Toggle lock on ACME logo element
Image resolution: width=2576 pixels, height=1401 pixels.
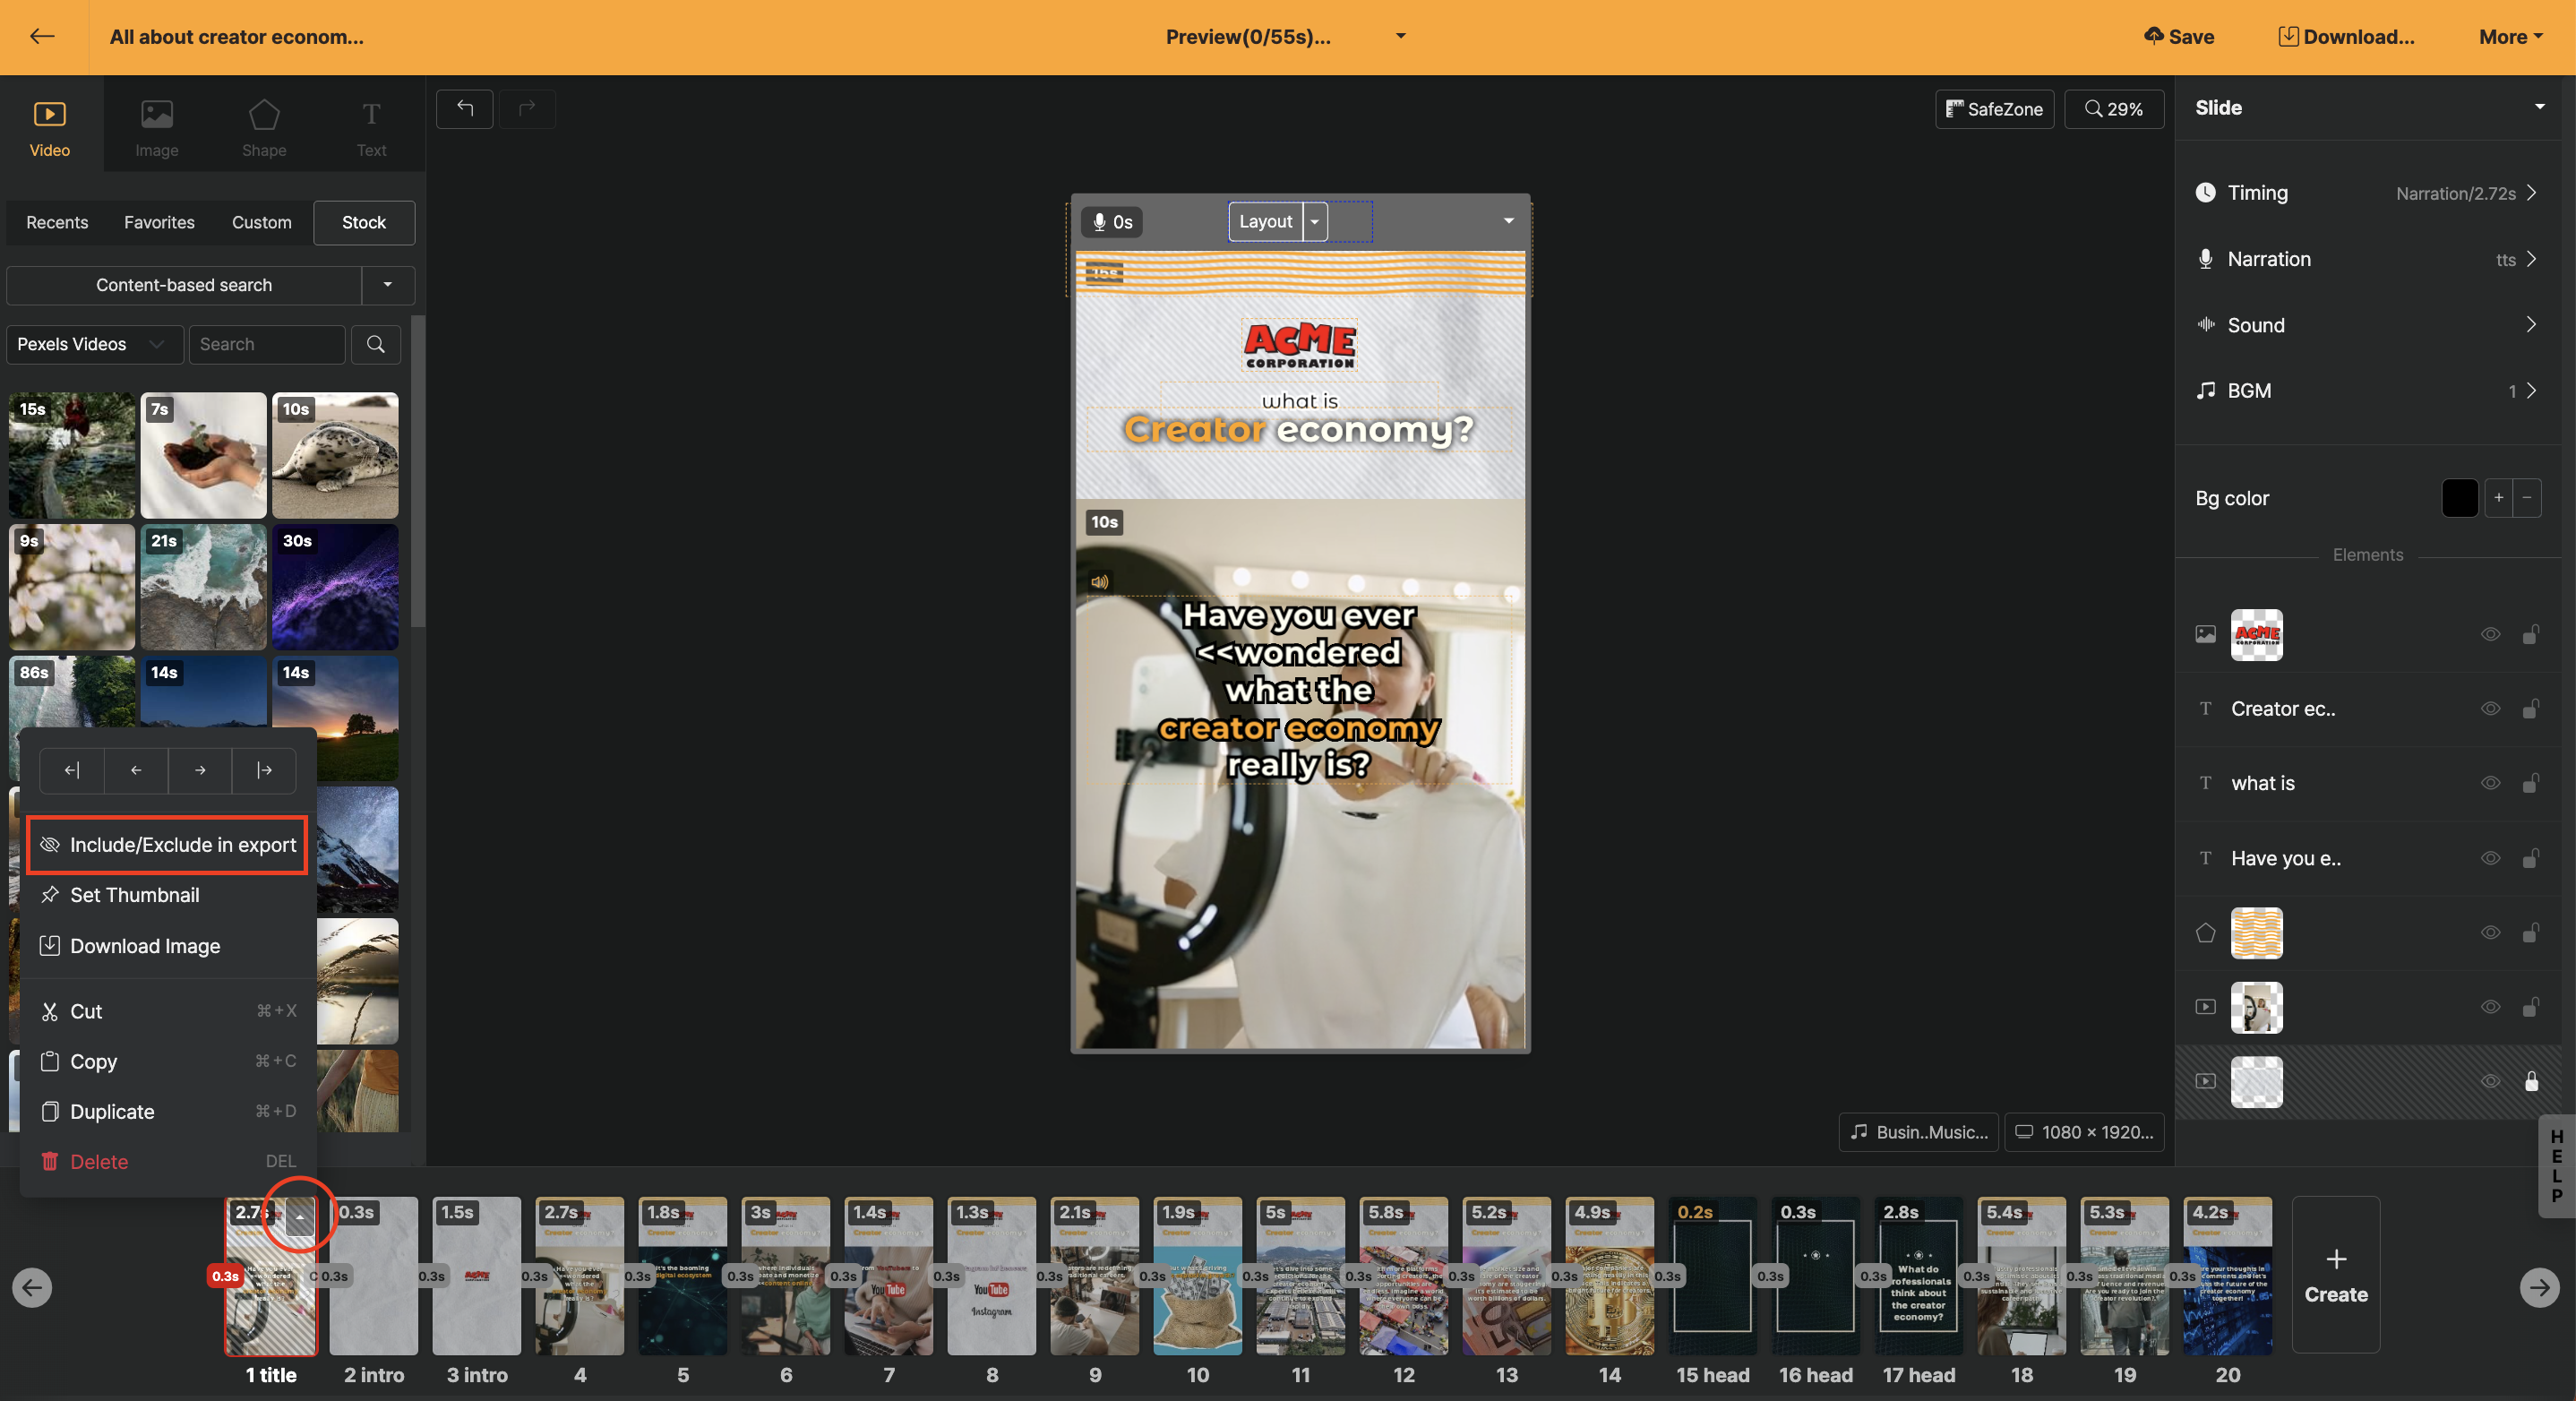point(2530,635)
